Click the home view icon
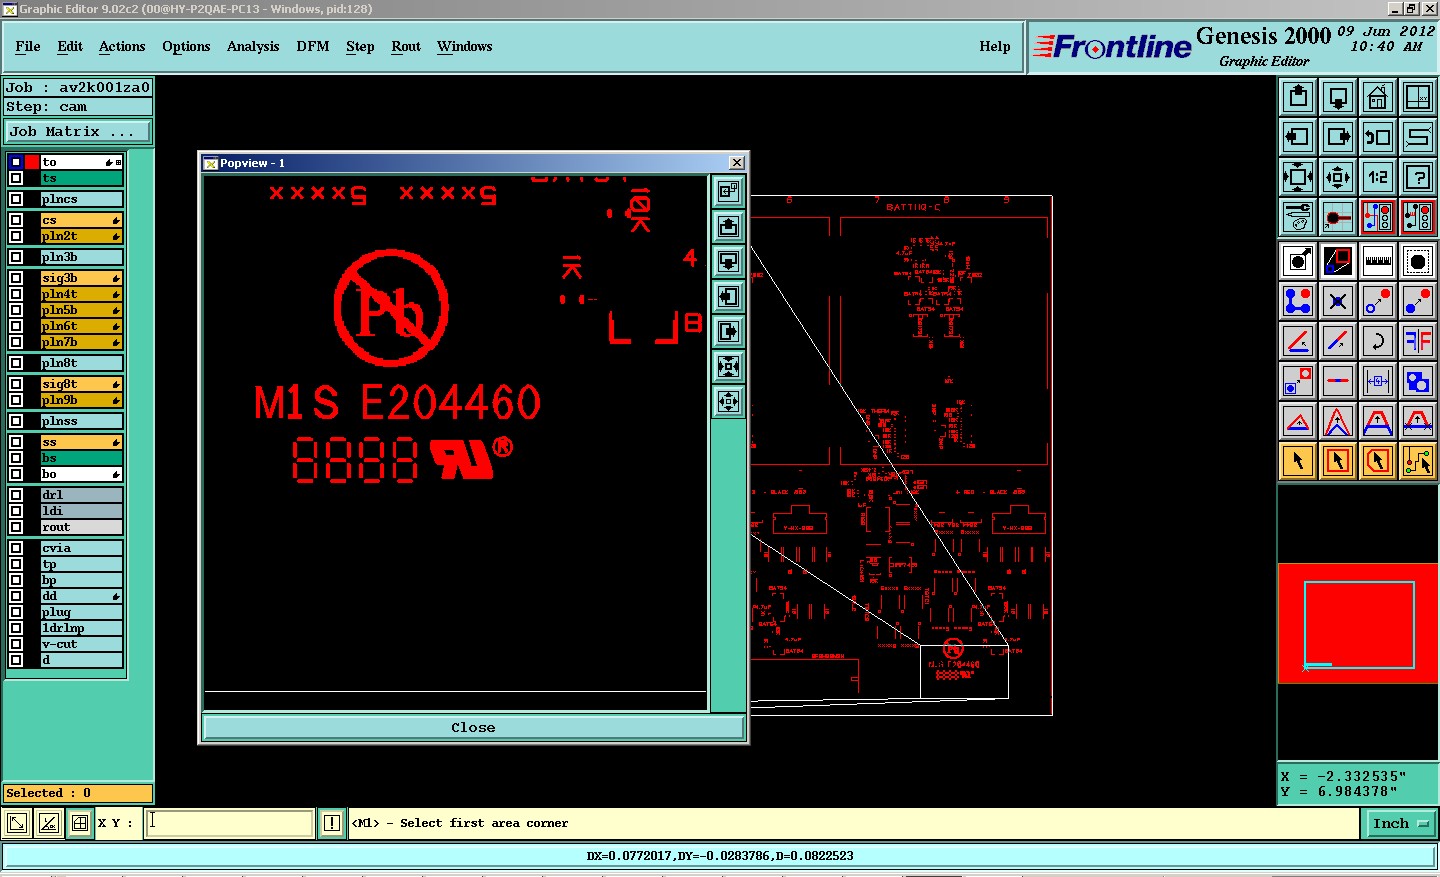Image resolution: width=1440 pixels, height=877 pixels. pyautogui.click(x=1378, y=97)
